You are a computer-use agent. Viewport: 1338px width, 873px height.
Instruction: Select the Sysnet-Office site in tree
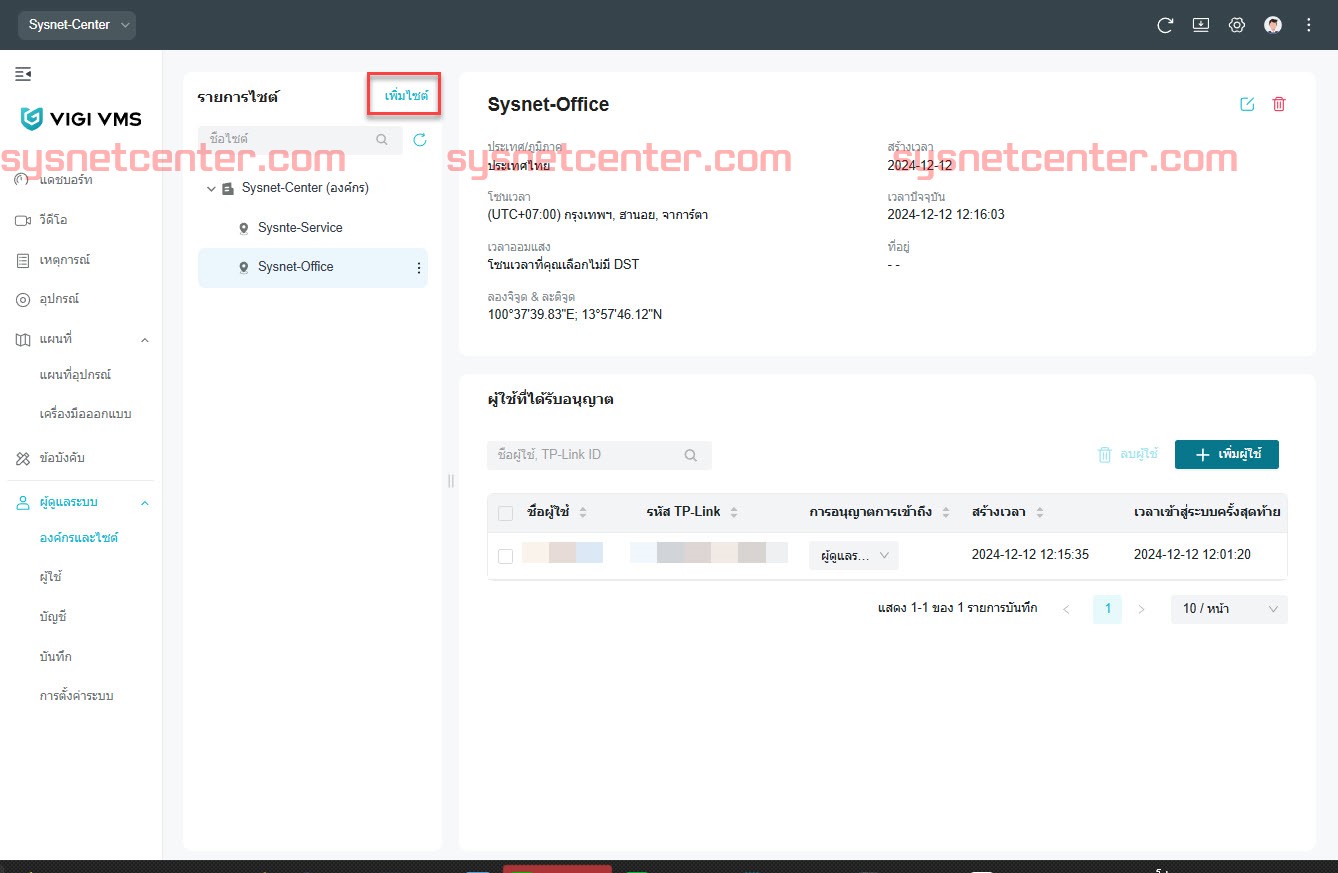313,268
